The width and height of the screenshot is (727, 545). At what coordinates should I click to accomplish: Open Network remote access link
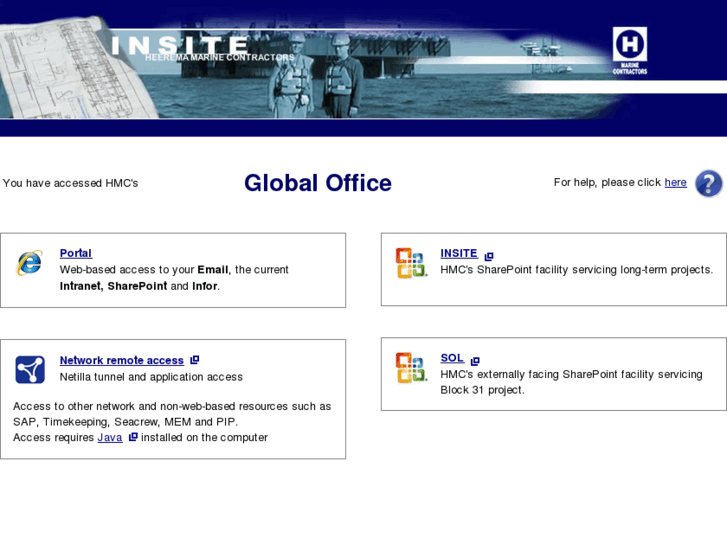pos(122,360)
